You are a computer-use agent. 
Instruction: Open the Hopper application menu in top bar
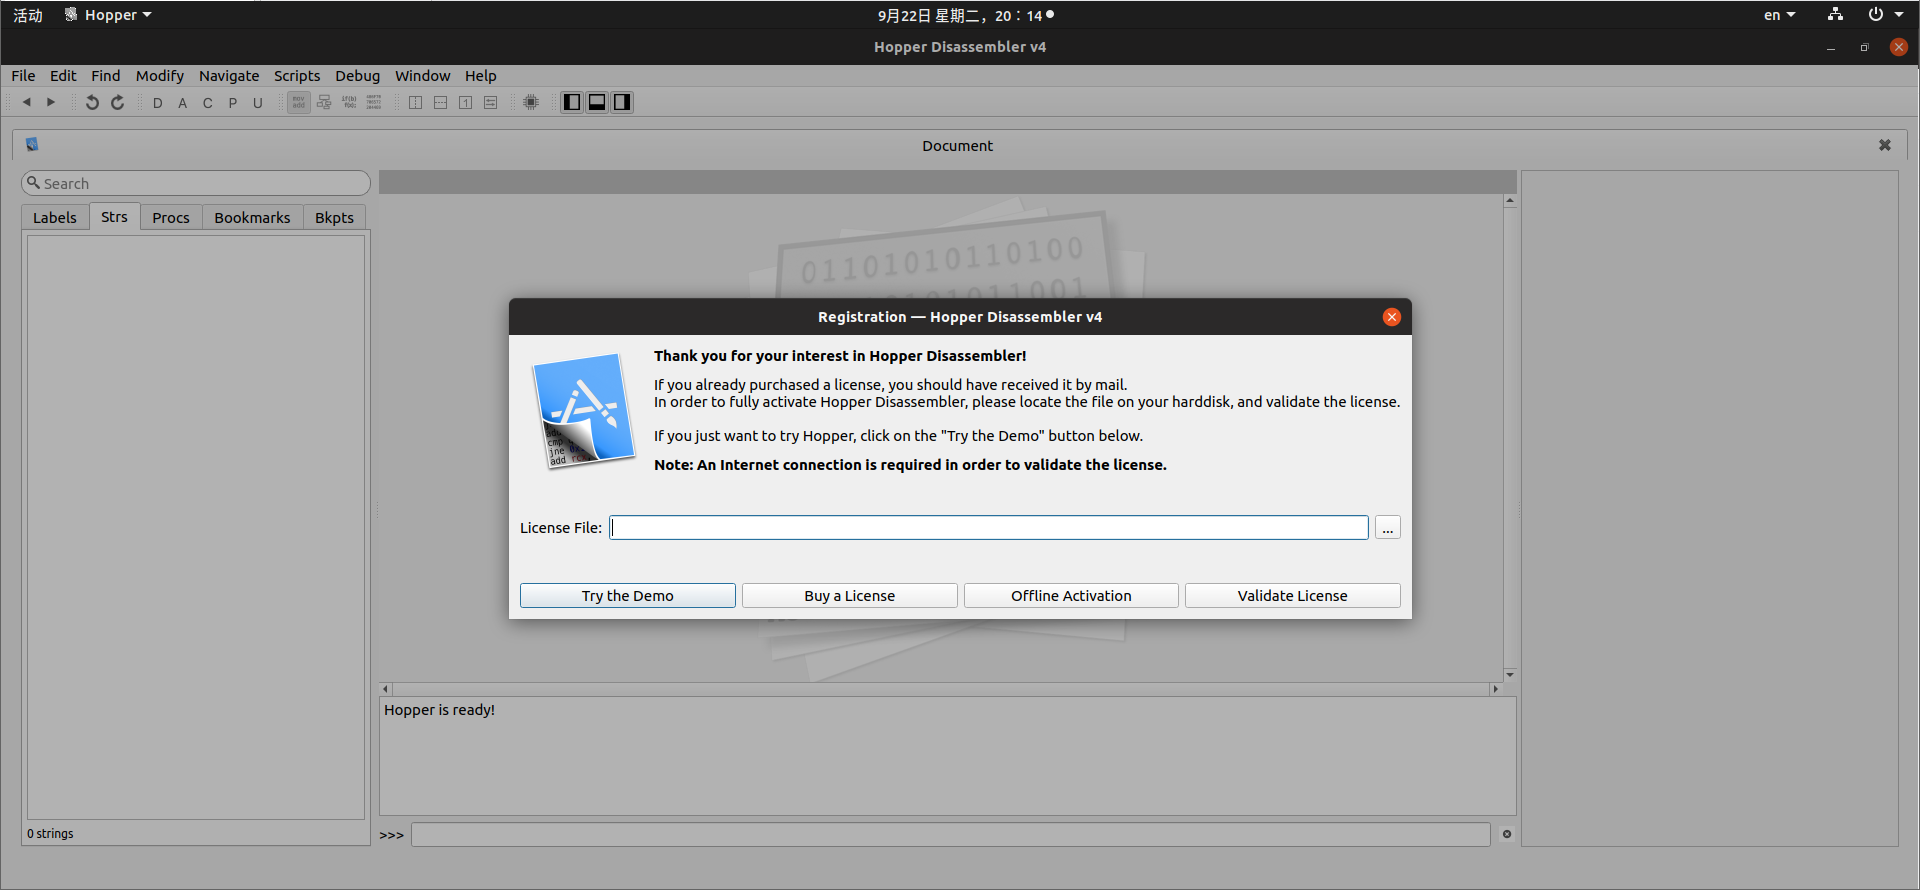108,15
